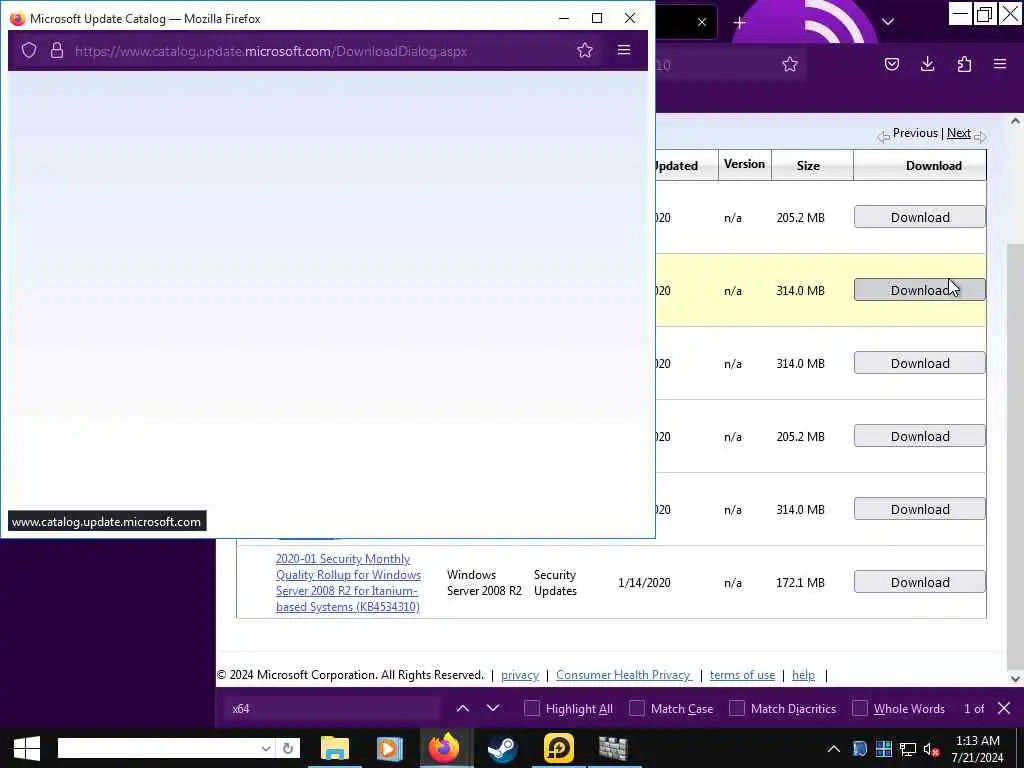1024x768 pixels.
Task: Bookmark the DownloadDialog page with the star icon
Action: [x=584, y=50]
